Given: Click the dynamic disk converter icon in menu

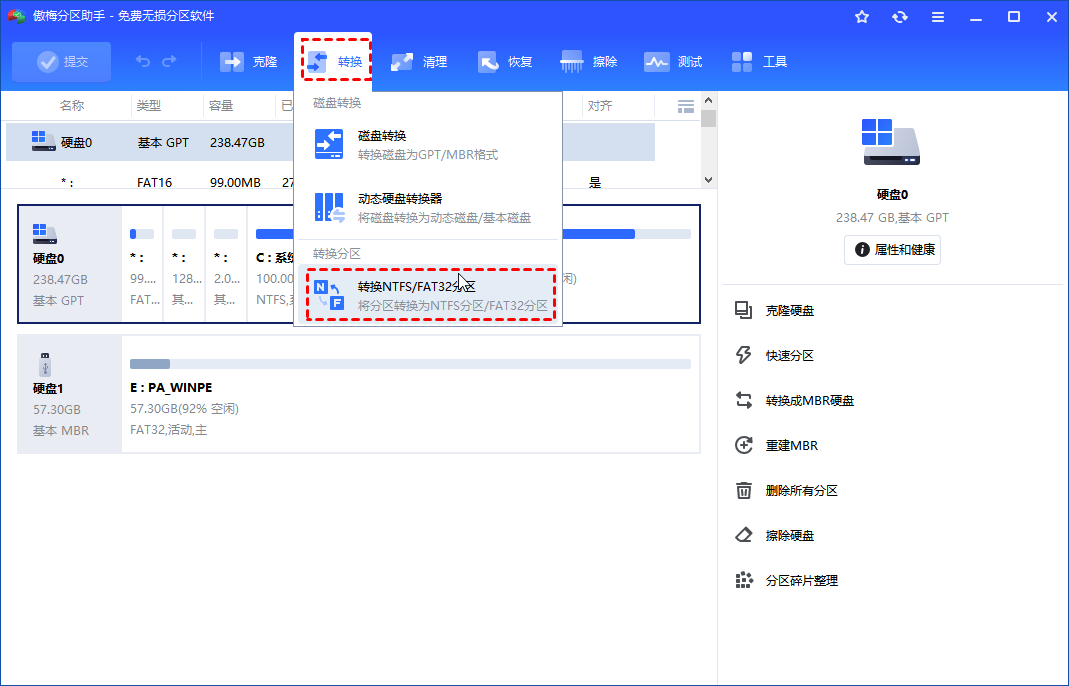Looking at the screenshot, I should 329,207.
